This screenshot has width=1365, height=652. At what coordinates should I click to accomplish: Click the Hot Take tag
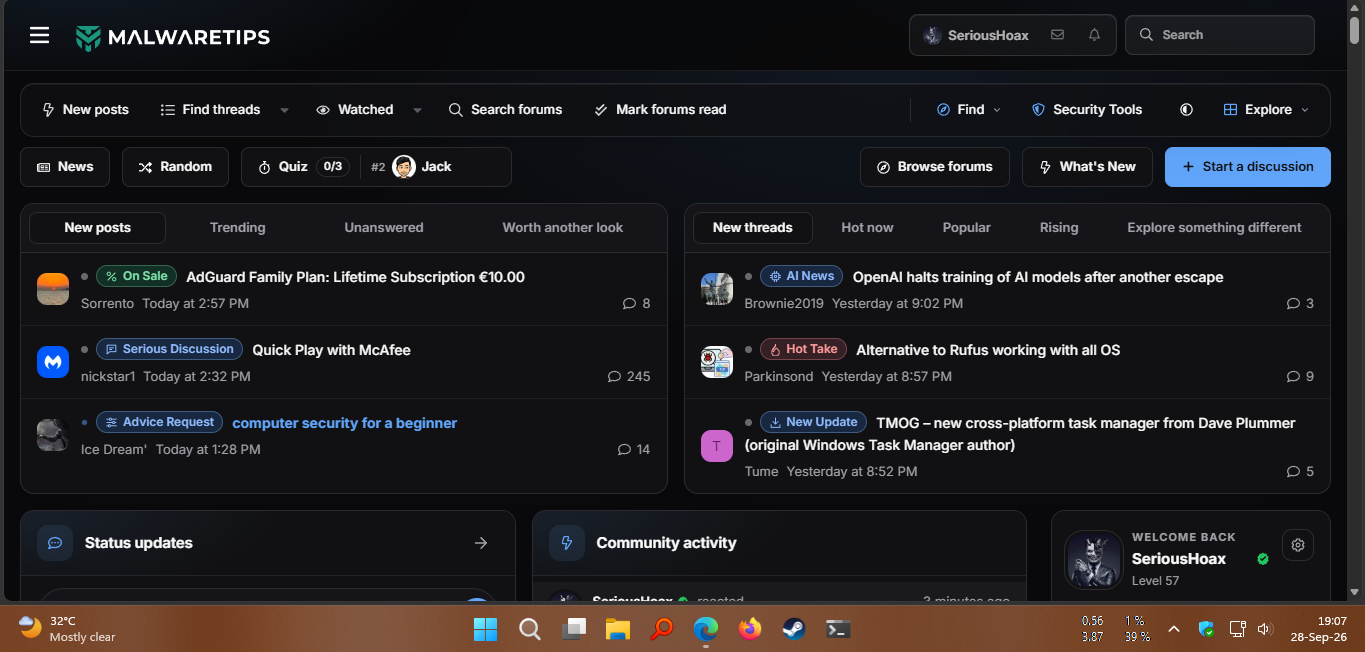click(804, 349)
